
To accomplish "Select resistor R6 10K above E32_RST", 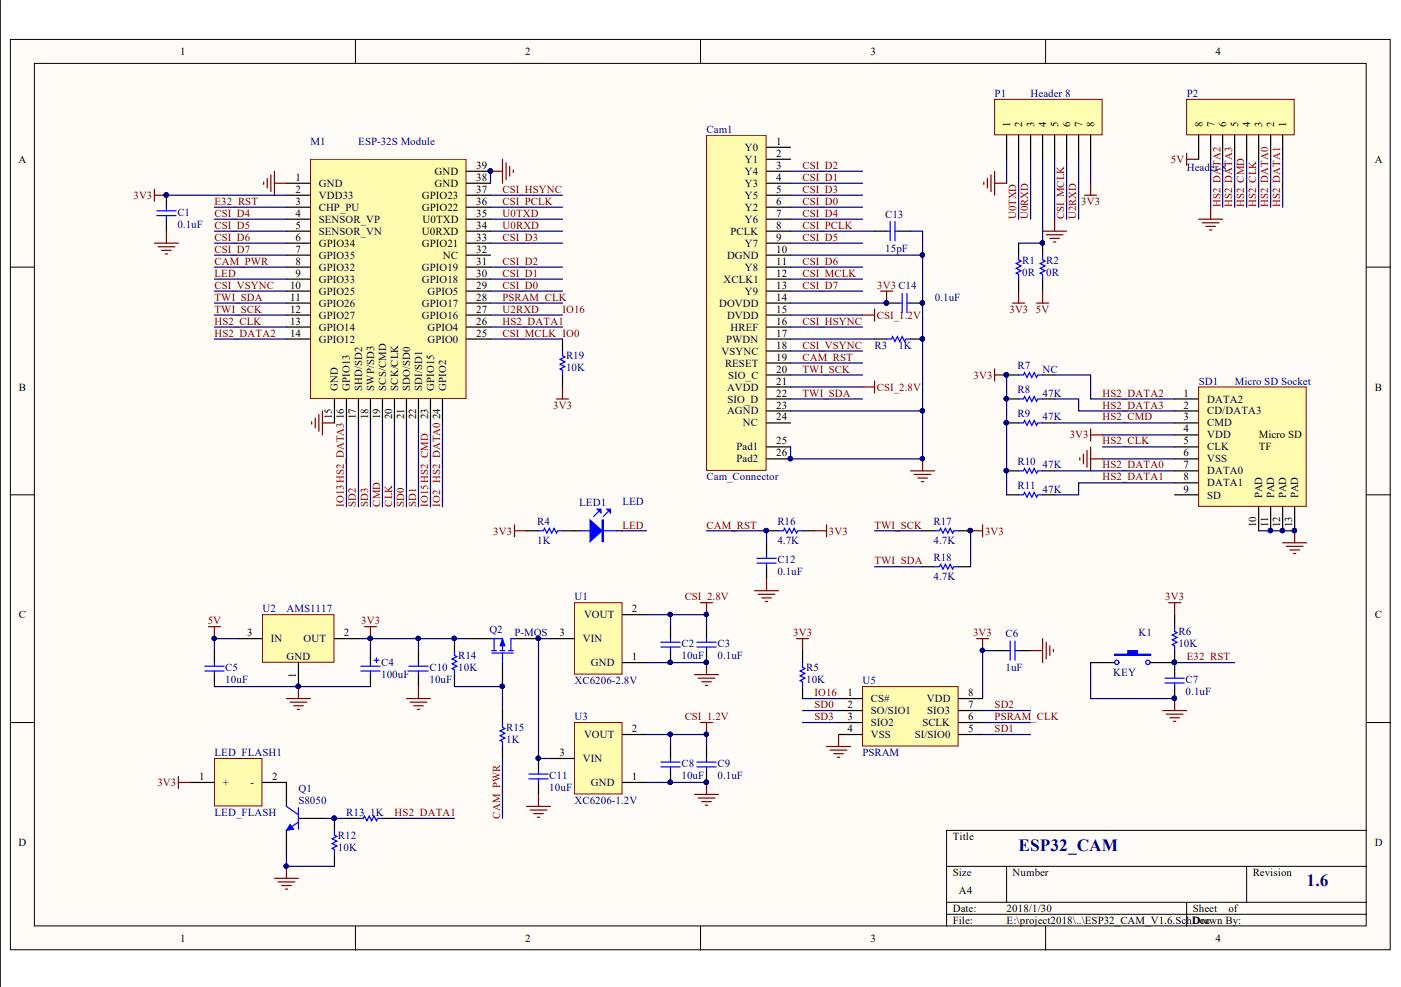I will 1173,639.
